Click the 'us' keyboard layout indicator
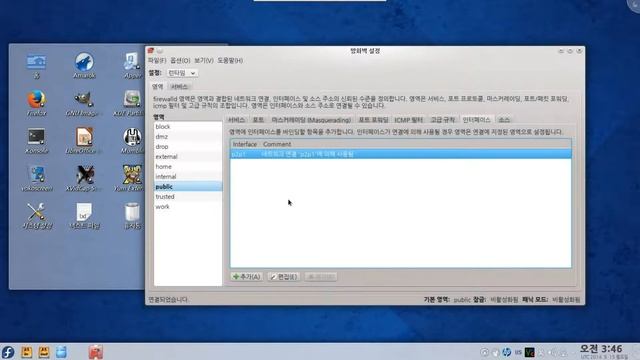Image resolution: width=640 pixels, height=360 pixels. 518,352
